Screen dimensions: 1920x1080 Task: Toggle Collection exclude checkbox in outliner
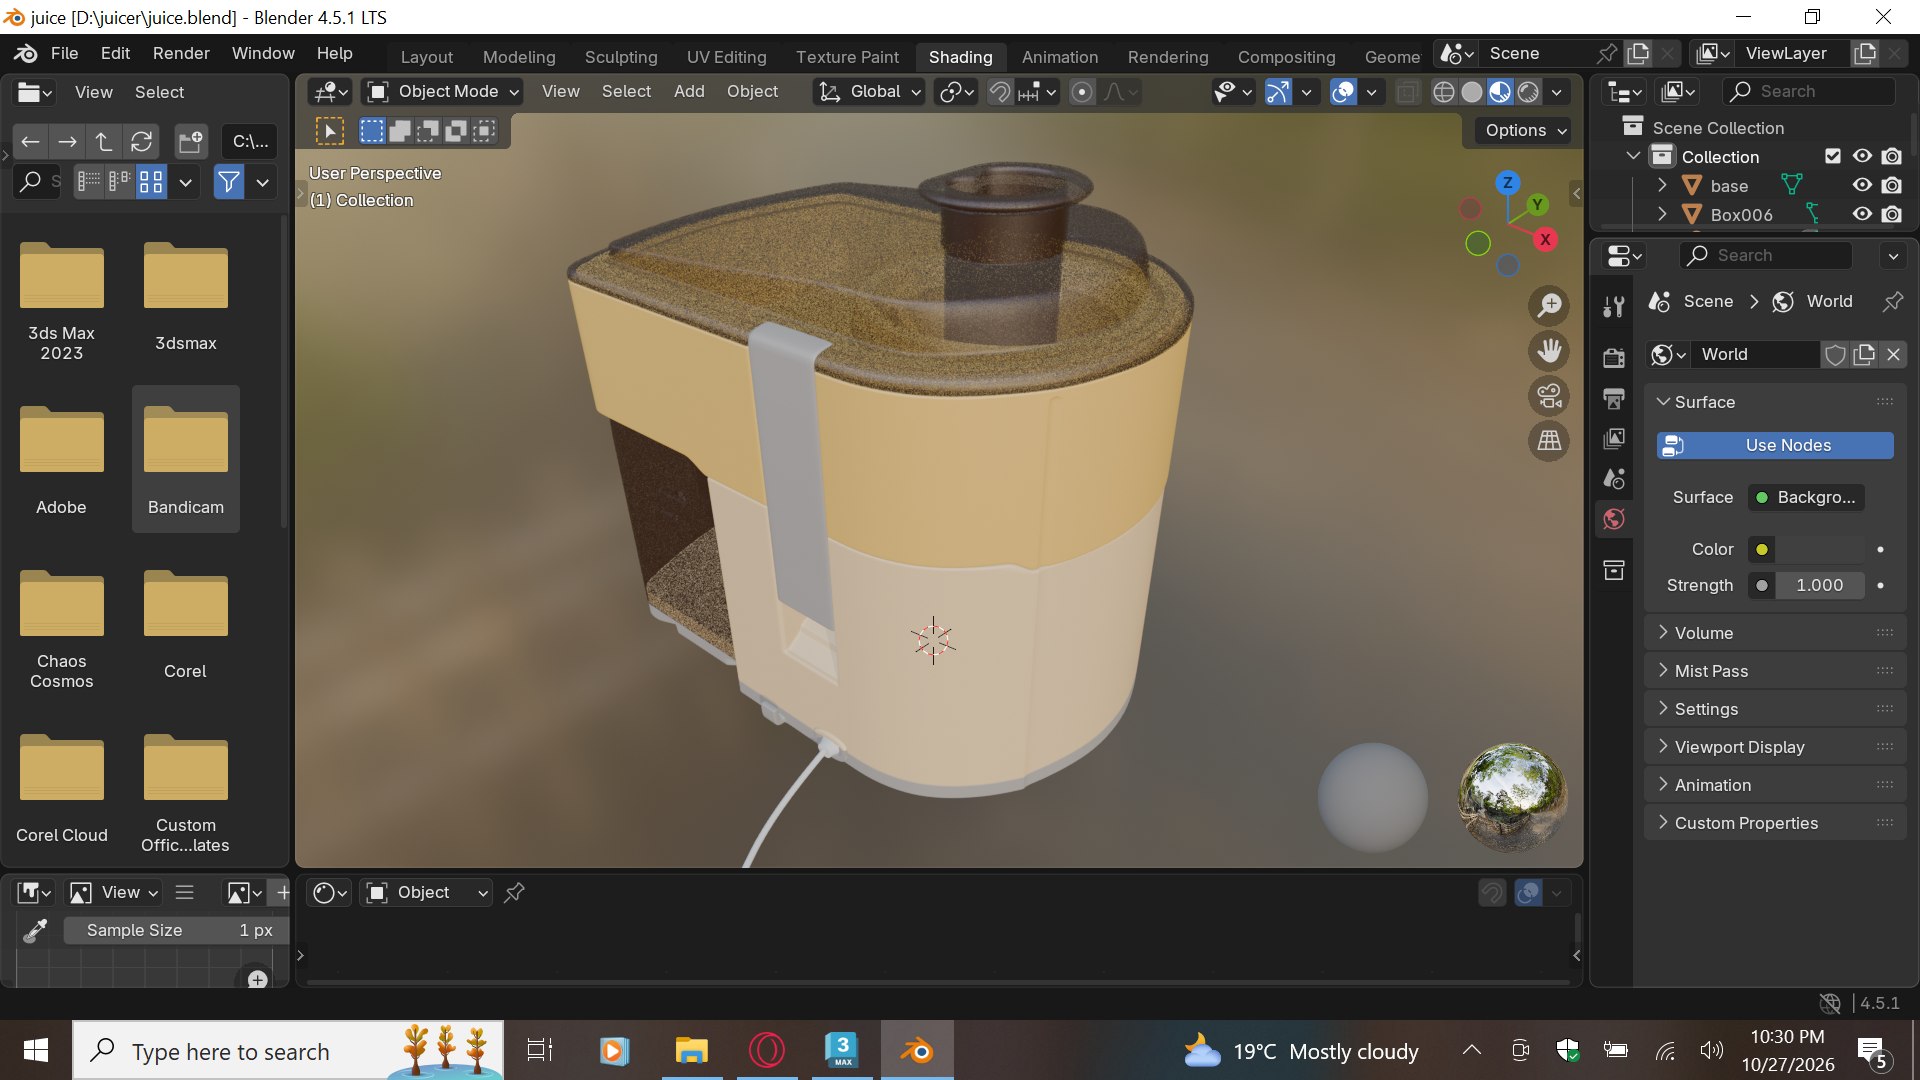1832,156
